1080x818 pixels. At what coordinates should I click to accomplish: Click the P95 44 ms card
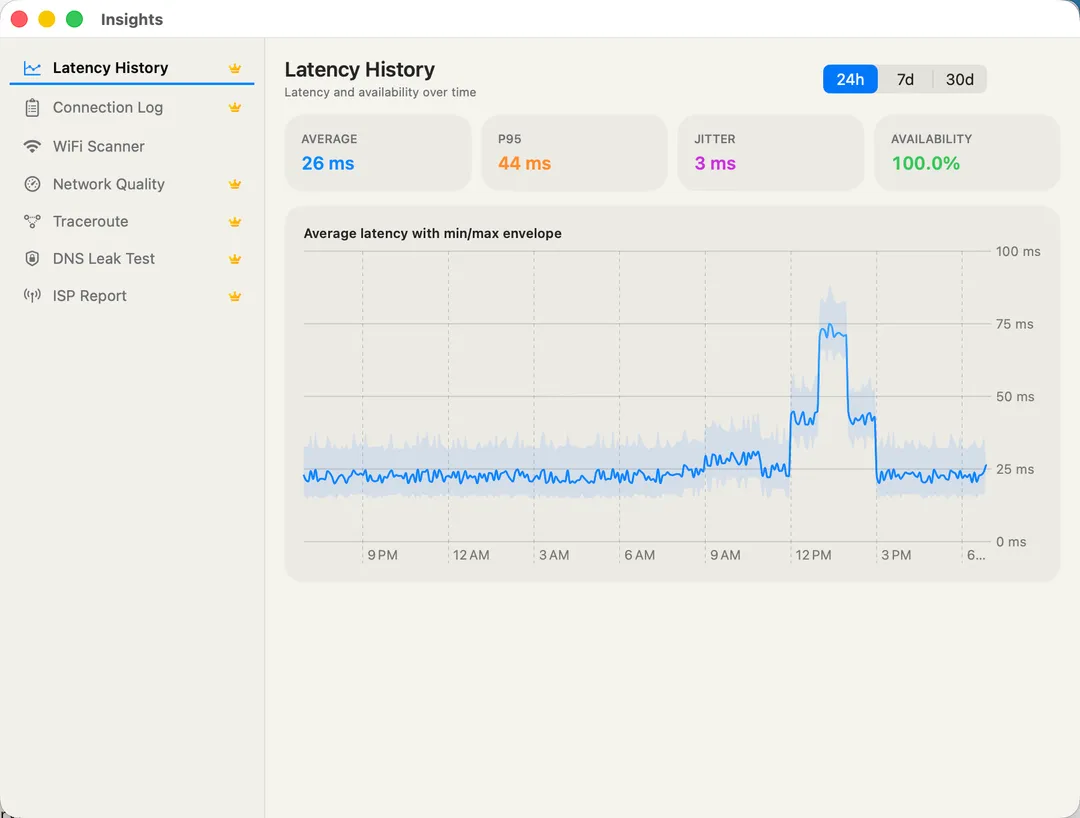[x=574, y=152]
